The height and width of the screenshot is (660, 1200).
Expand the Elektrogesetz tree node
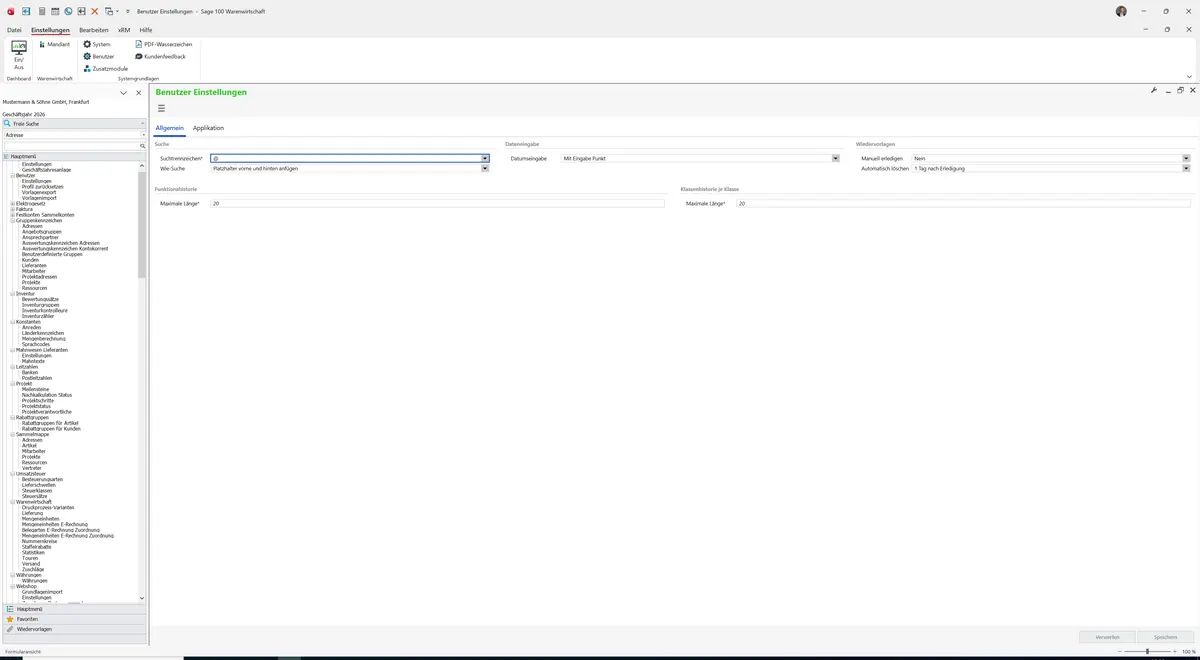point(13,203)
